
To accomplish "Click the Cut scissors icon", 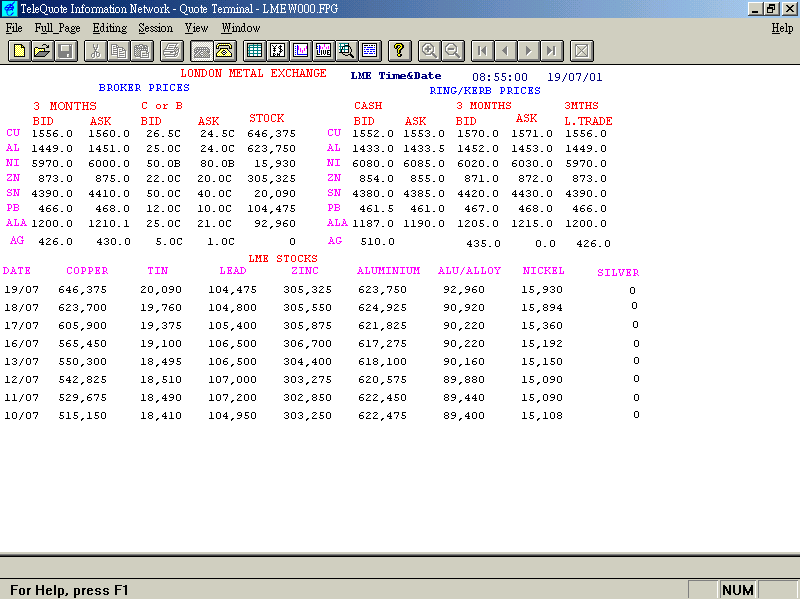I will [x=95, y=51].
